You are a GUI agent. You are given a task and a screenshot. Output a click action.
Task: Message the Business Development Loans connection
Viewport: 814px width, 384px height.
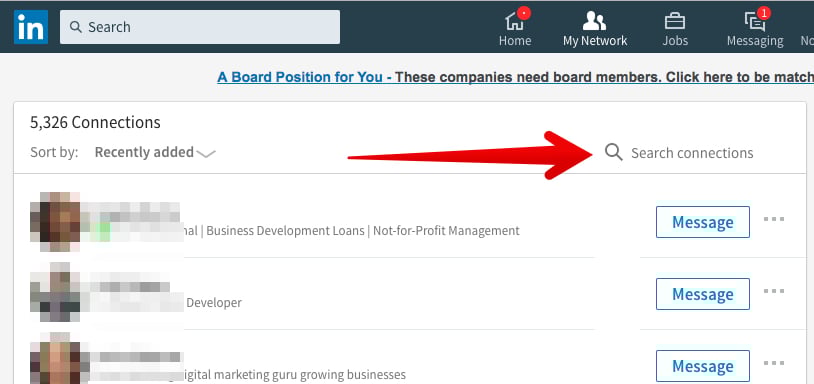[x=702, y=222]
